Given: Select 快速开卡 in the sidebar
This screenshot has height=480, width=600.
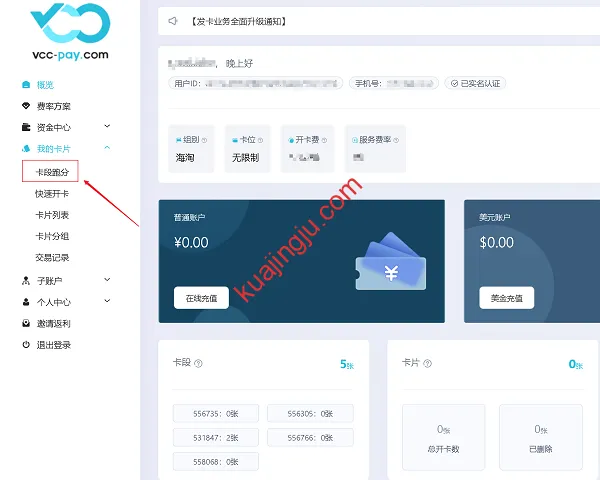Looking at the screenshot, I should point(52,194).
